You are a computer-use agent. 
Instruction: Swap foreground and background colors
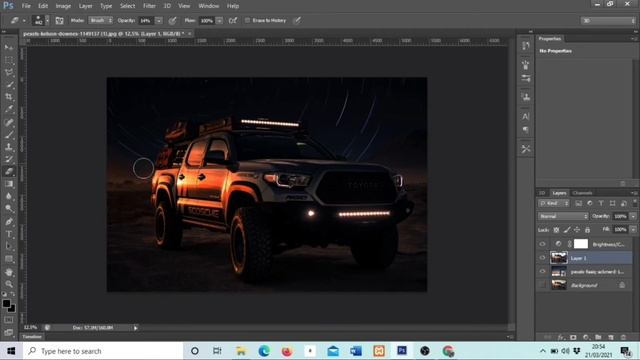pyautogui.click(x=13, y=294)
